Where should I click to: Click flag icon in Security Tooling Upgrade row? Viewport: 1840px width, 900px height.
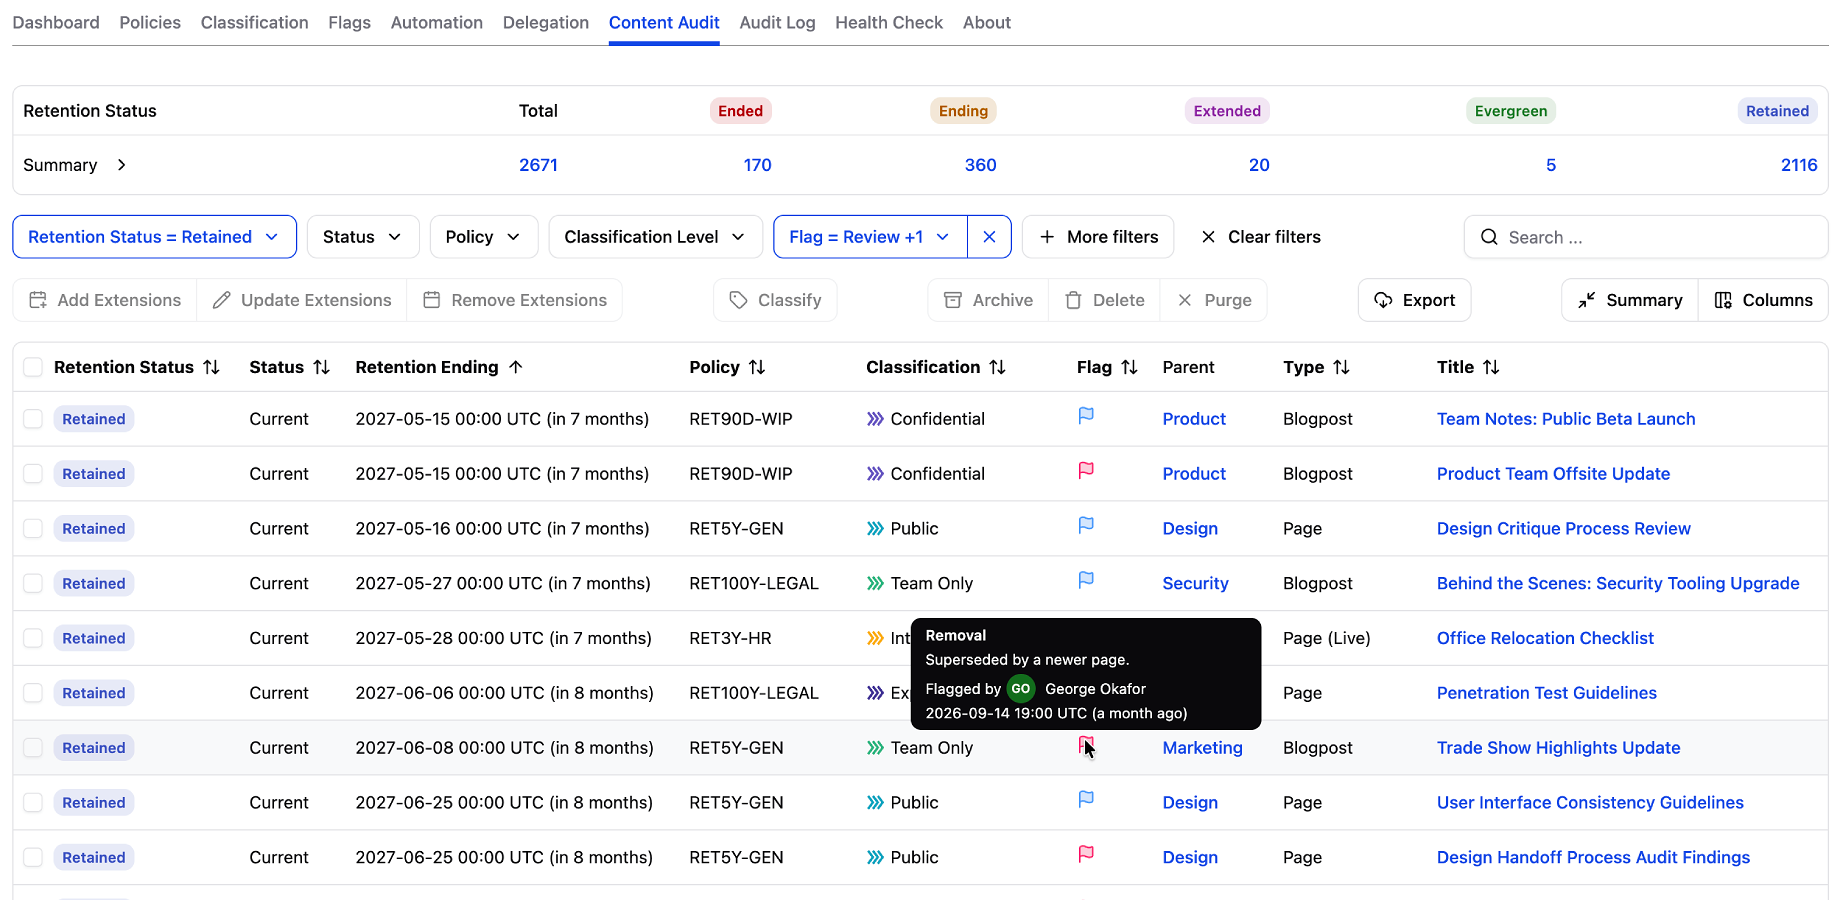[x=1086, y=580]
